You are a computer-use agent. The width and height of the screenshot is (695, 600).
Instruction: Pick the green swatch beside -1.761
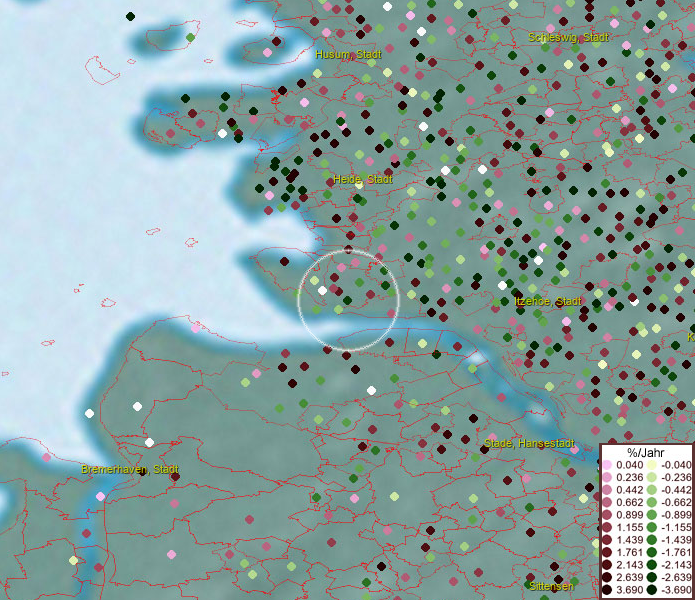652,553
